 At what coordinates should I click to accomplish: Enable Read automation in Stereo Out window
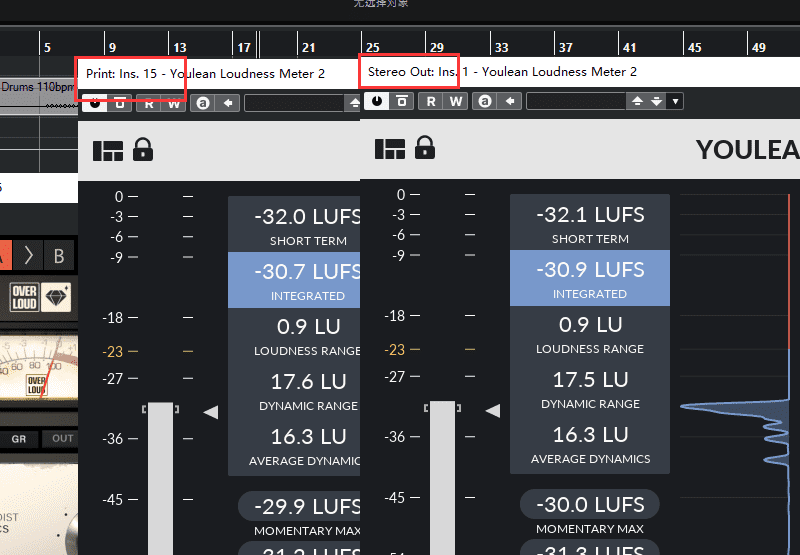[431, 101]
